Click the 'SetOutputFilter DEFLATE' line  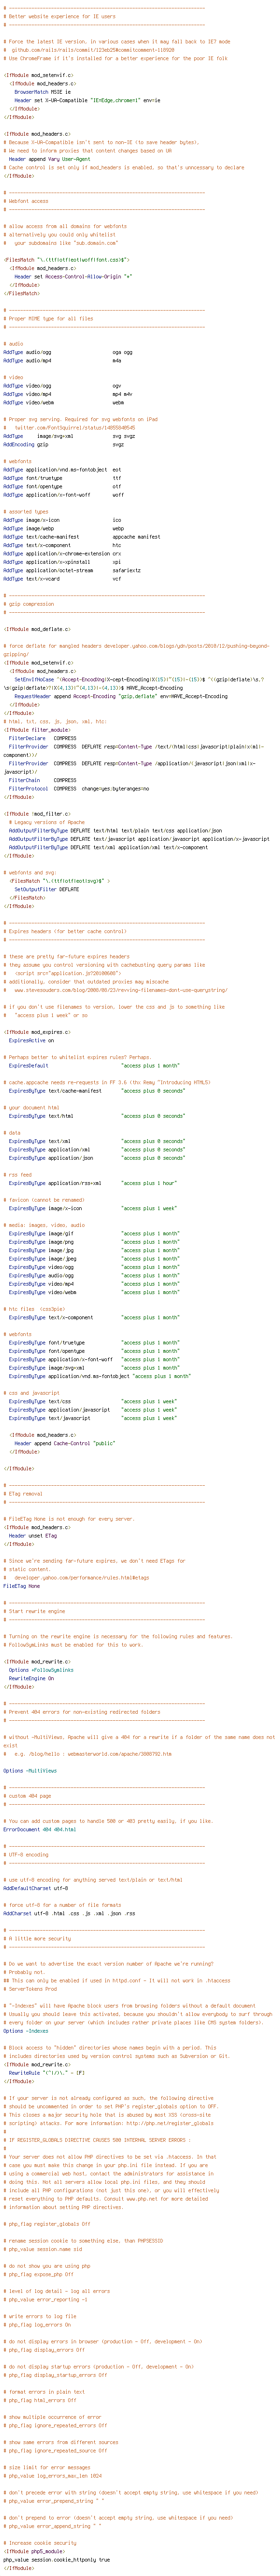coord(47,888)
